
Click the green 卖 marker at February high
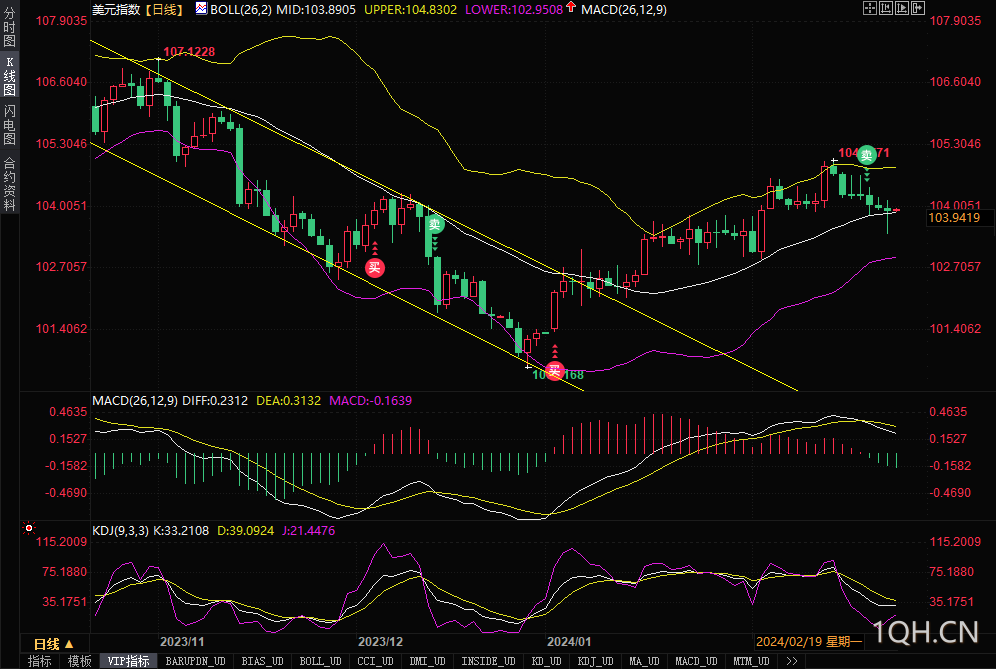[866, 154]
